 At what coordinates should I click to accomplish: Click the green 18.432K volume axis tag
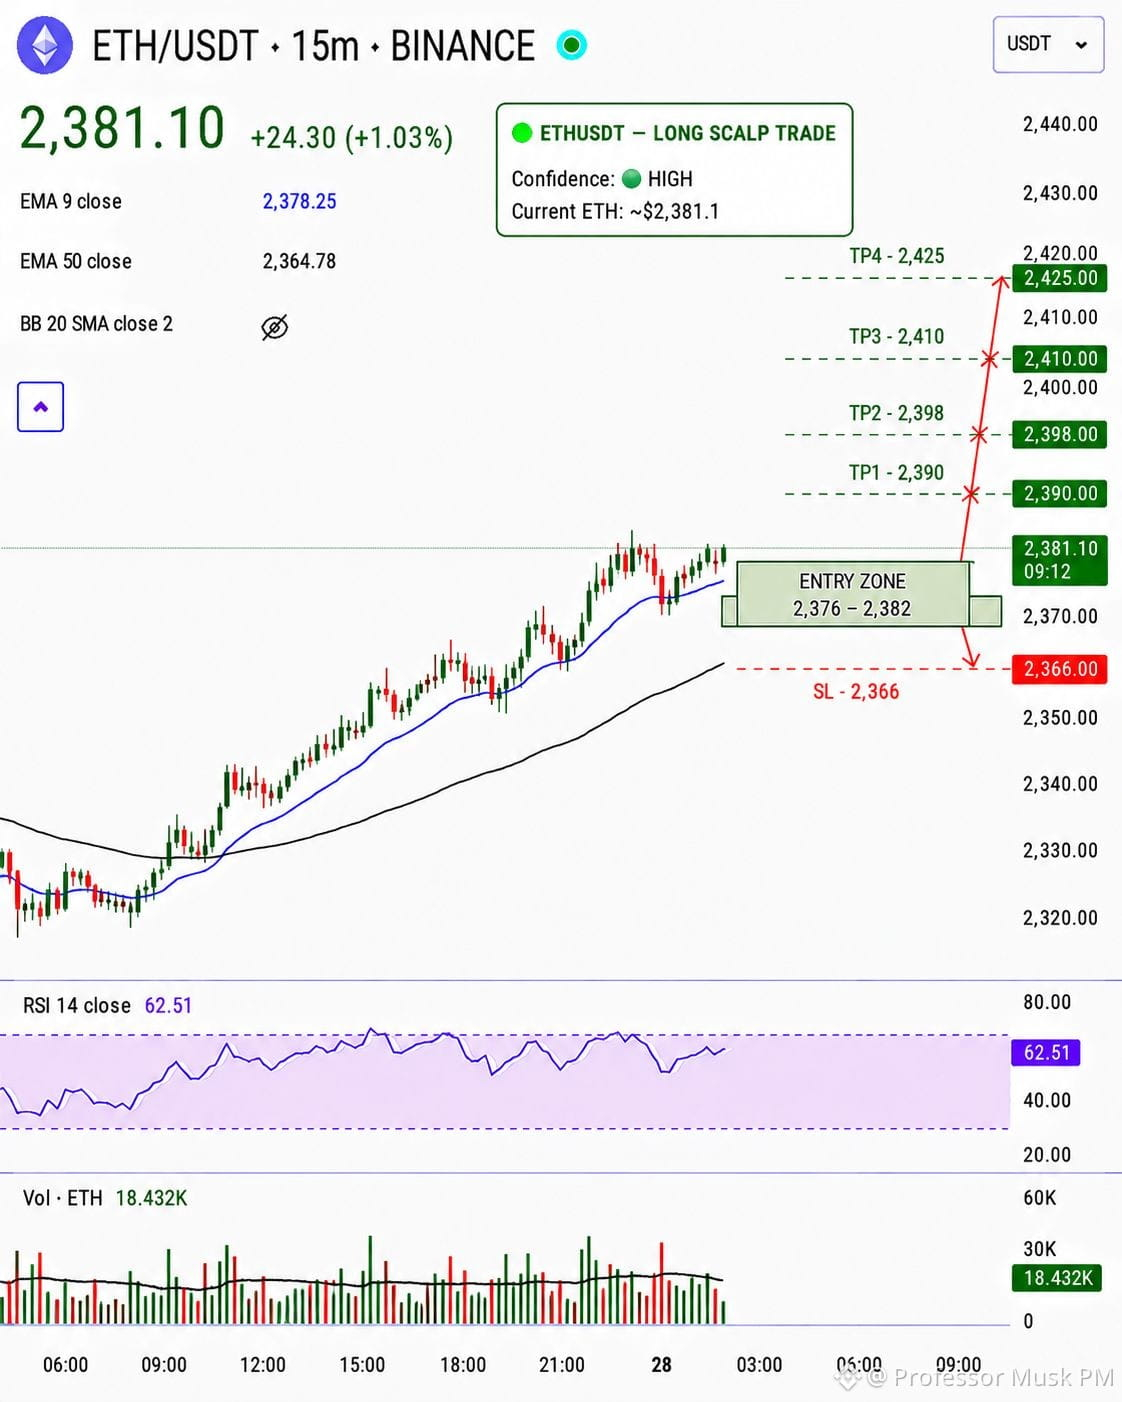point(1057,1278)
